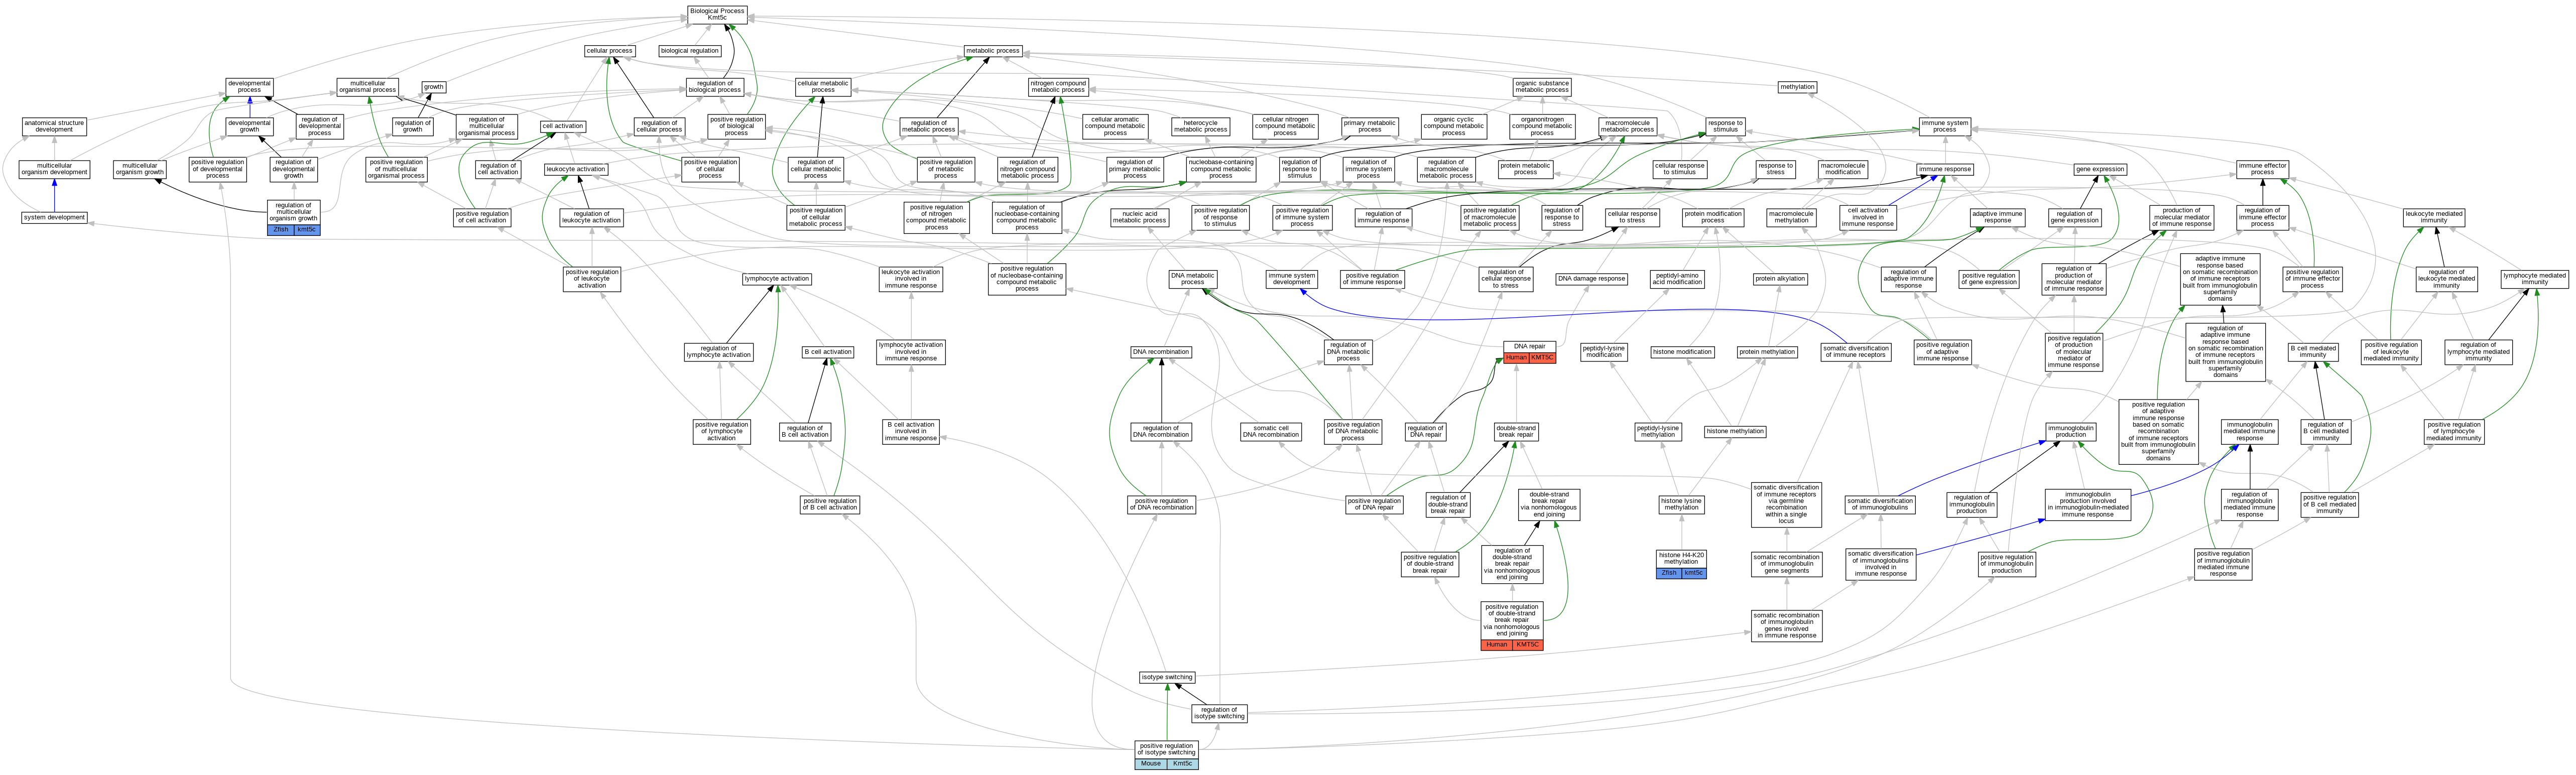Screen dimensions: 2576x775
Task: Select the 'peptidyl-lysine methylation' node
Action: [x=1657, y=431]
